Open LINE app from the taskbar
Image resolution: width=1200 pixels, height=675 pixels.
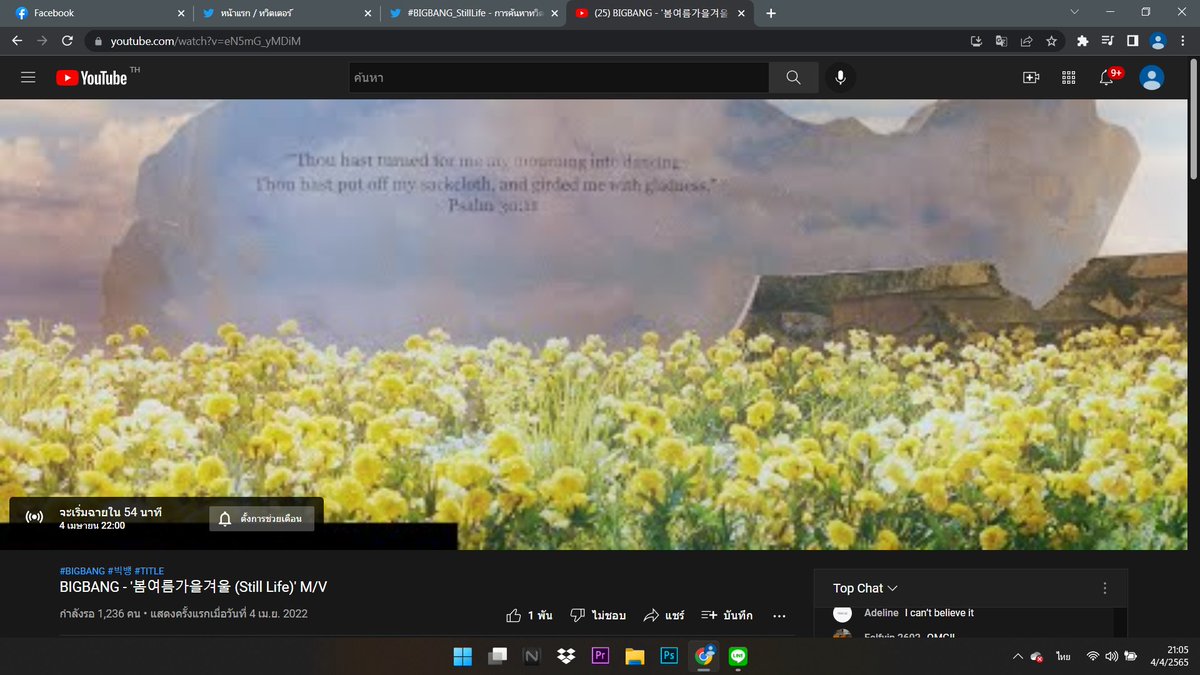[x=739, y=656]
